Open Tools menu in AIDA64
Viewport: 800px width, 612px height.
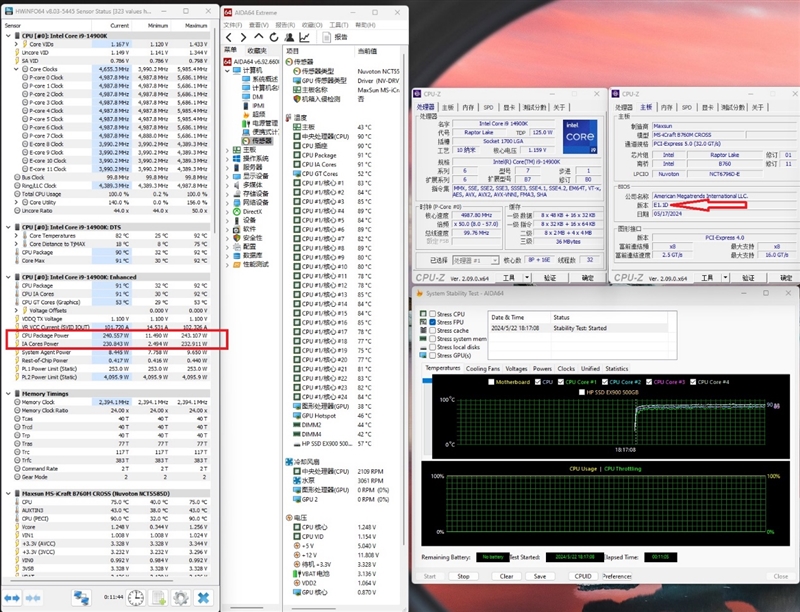click(339, 24)
